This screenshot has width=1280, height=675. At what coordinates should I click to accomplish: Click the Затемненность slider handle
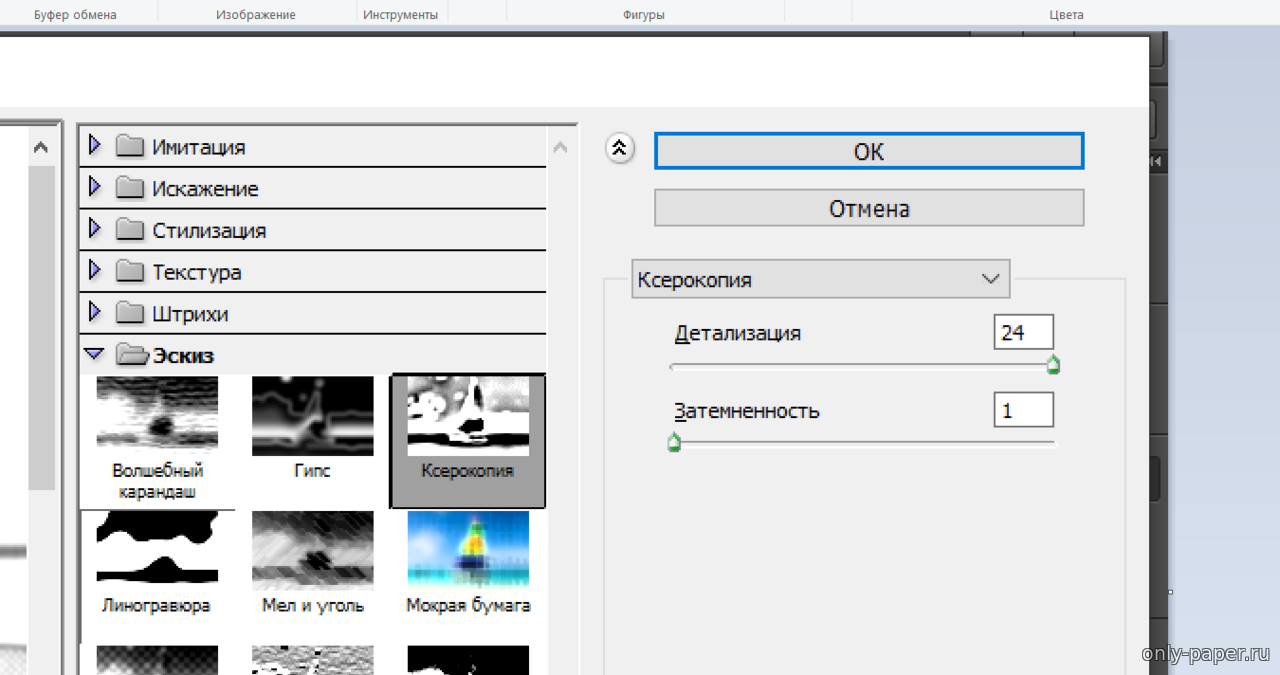click(x=674, y=442)
